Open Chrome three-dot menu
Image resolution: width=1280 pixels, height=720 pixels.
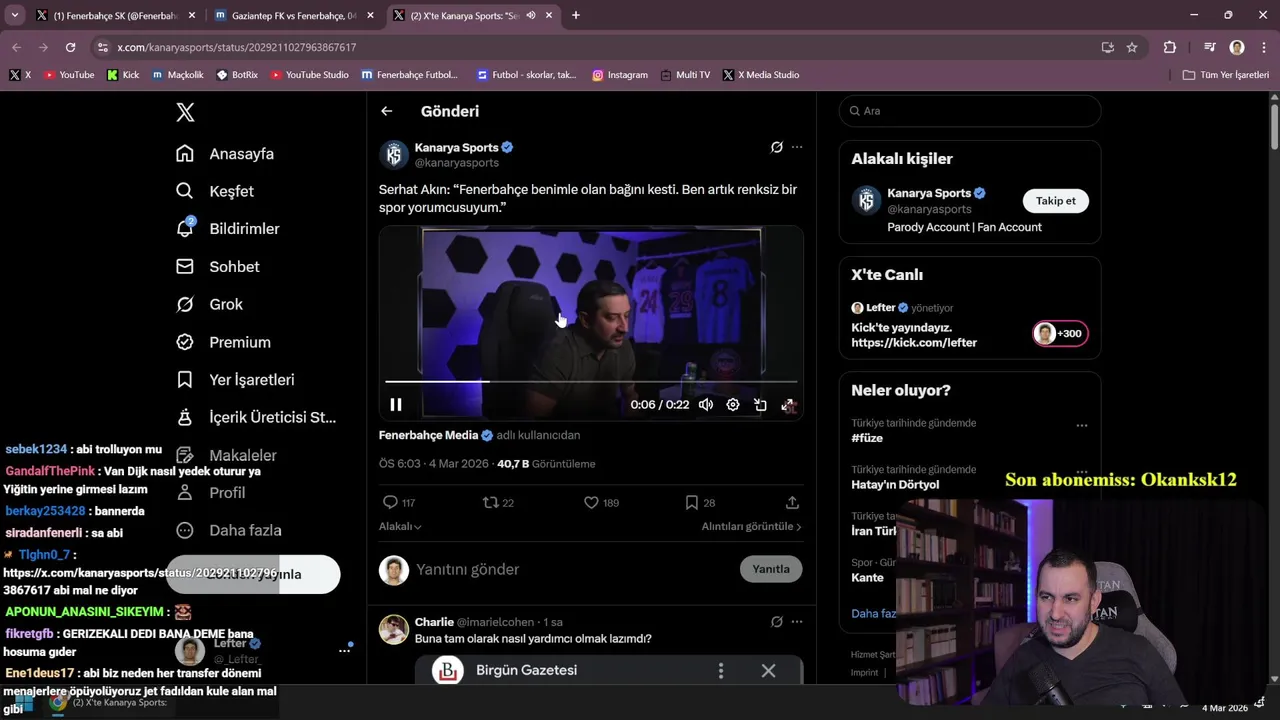tap(1264, 47)
